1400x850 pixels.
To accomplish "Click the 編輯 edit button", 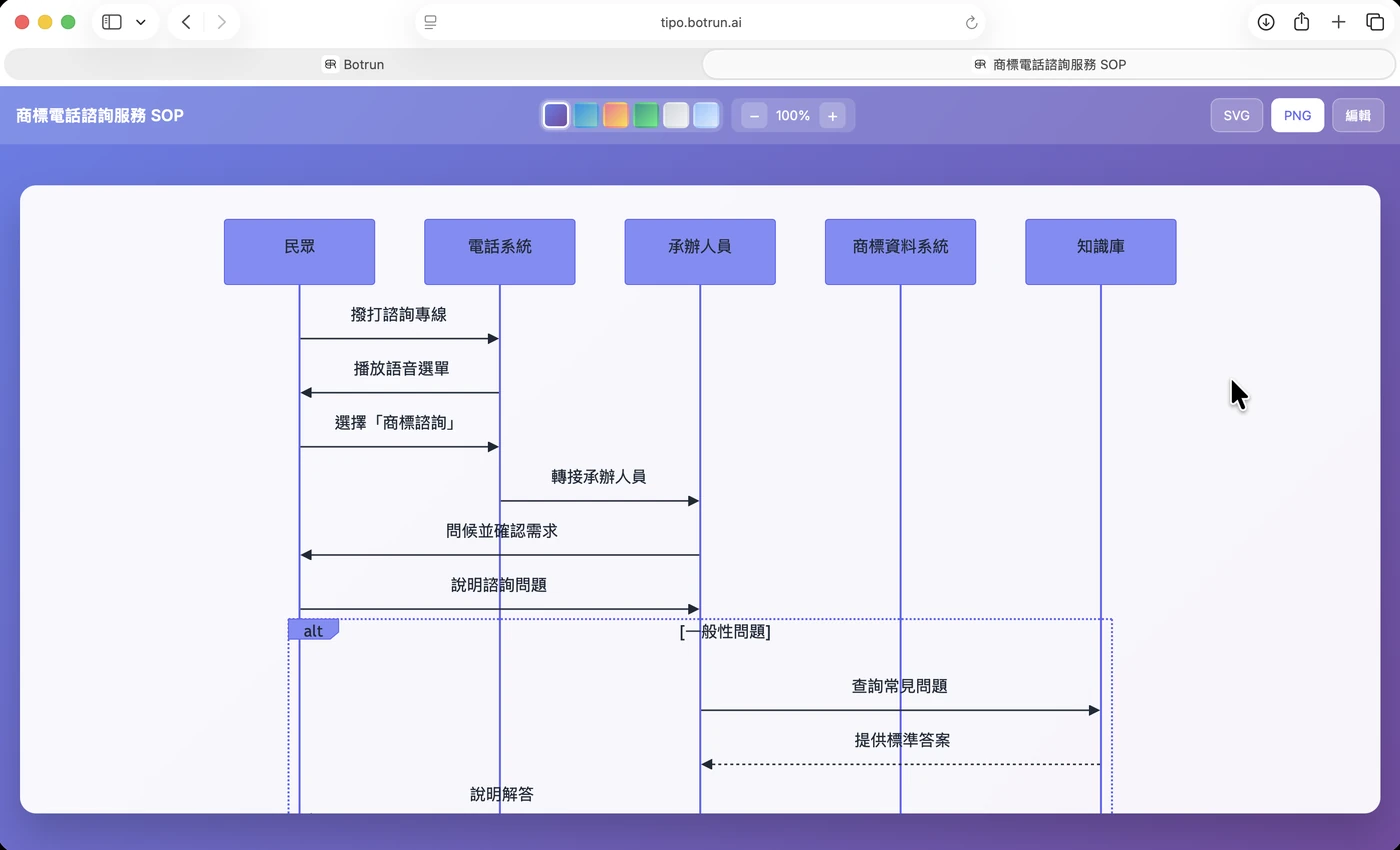I will coord(1358,115).
